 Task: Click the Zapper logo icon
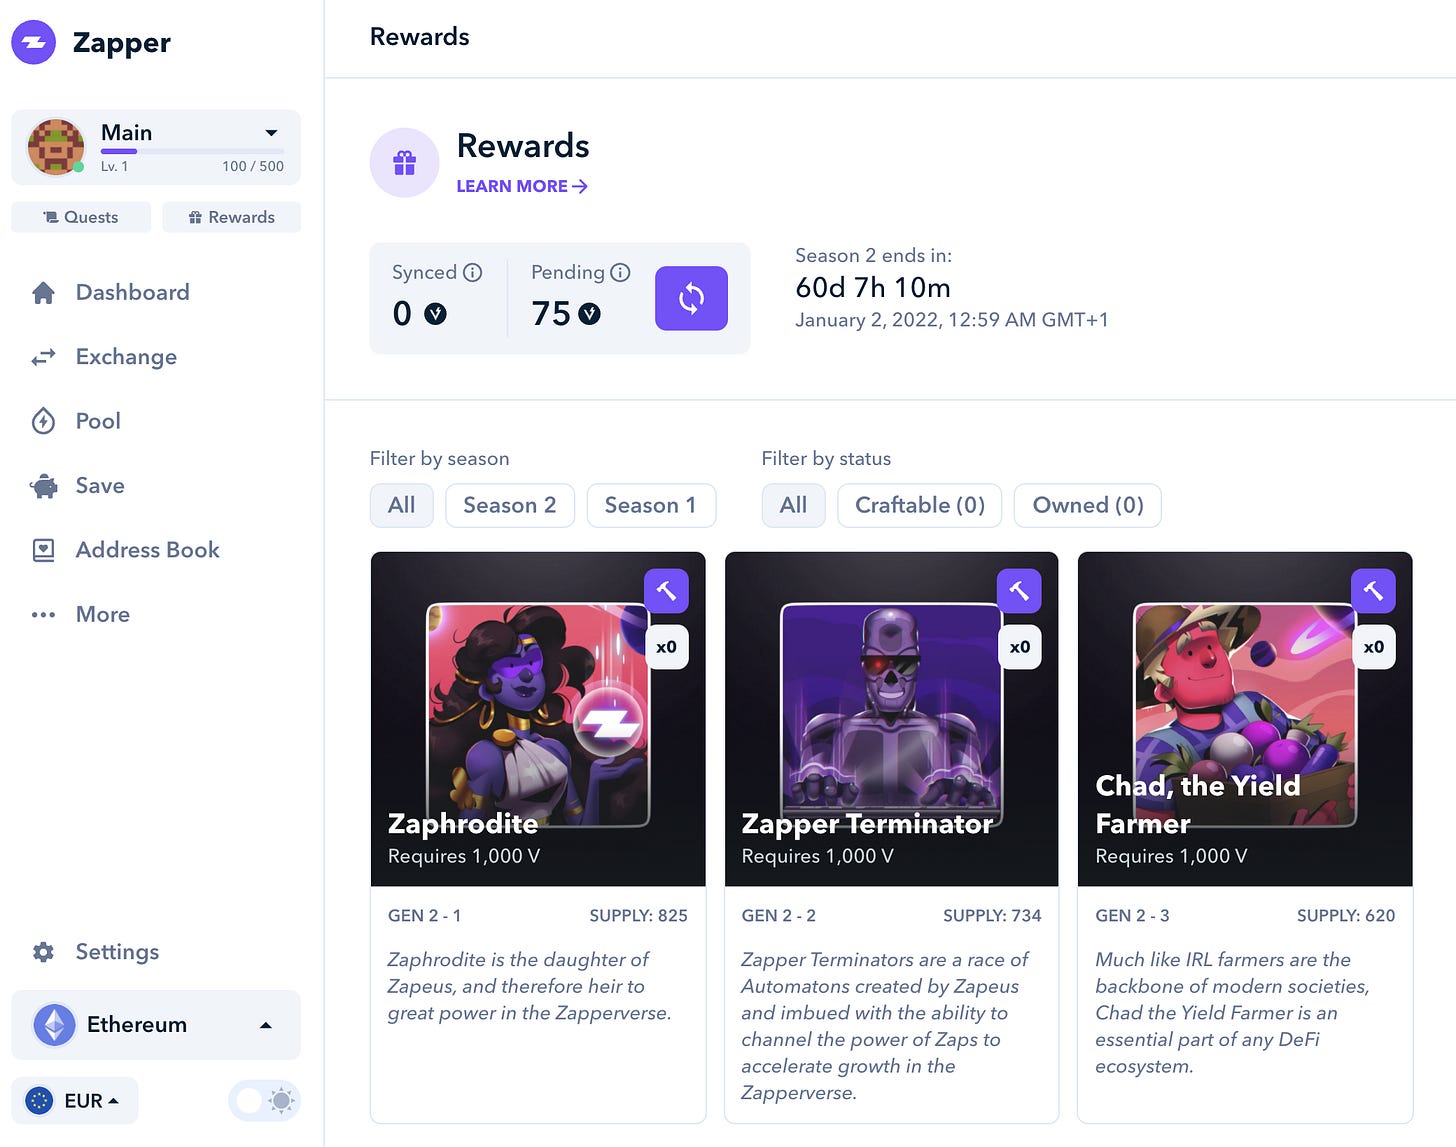click(33, 42)
